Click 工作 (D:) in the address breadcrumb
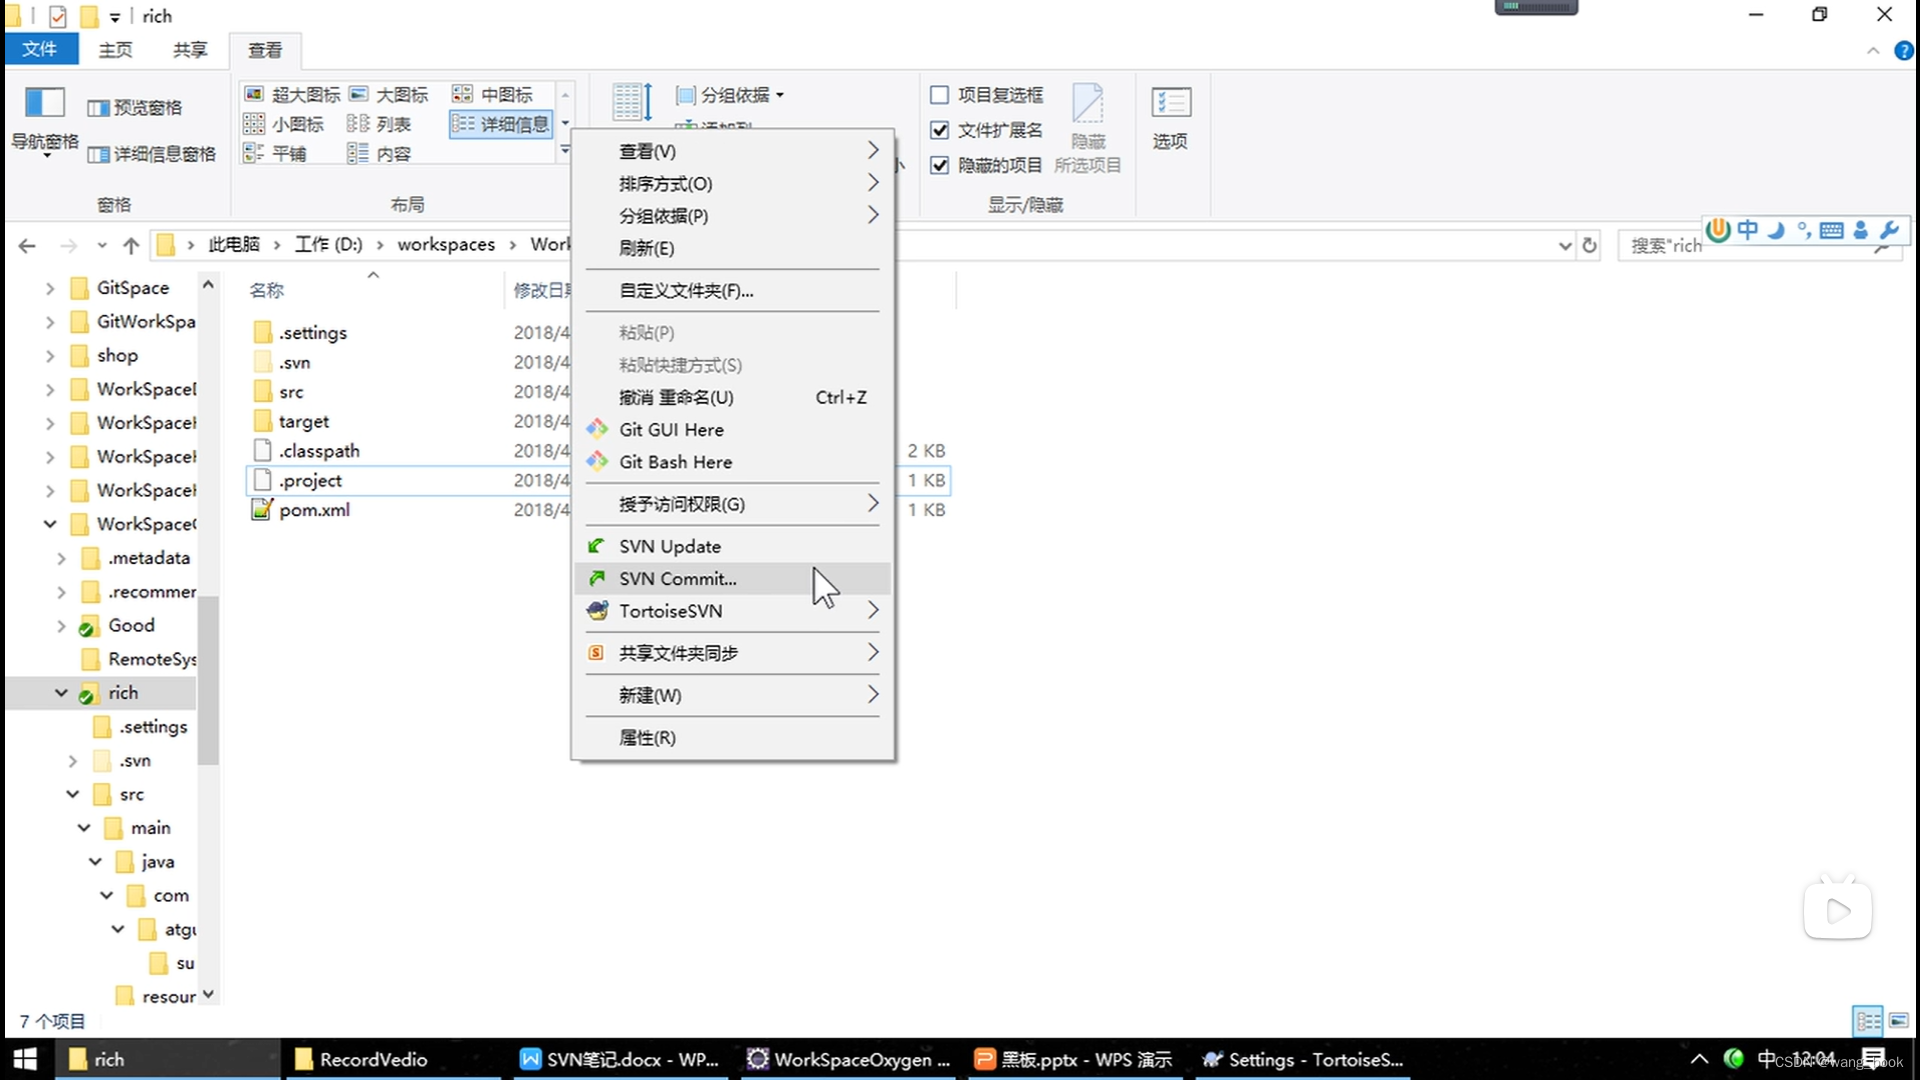Viewport: 1920px width, 1080px height. click(x=328, y=245)
